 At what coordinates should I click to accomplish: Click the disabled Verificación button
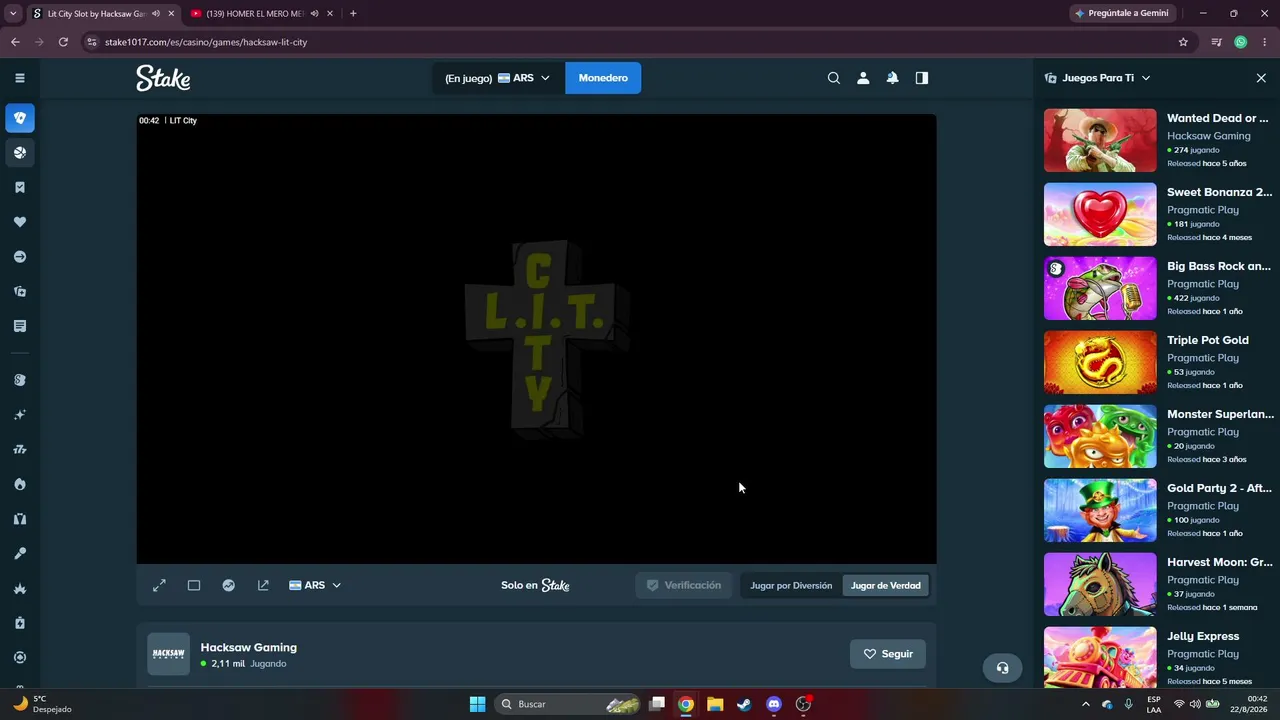pos(684,586)
